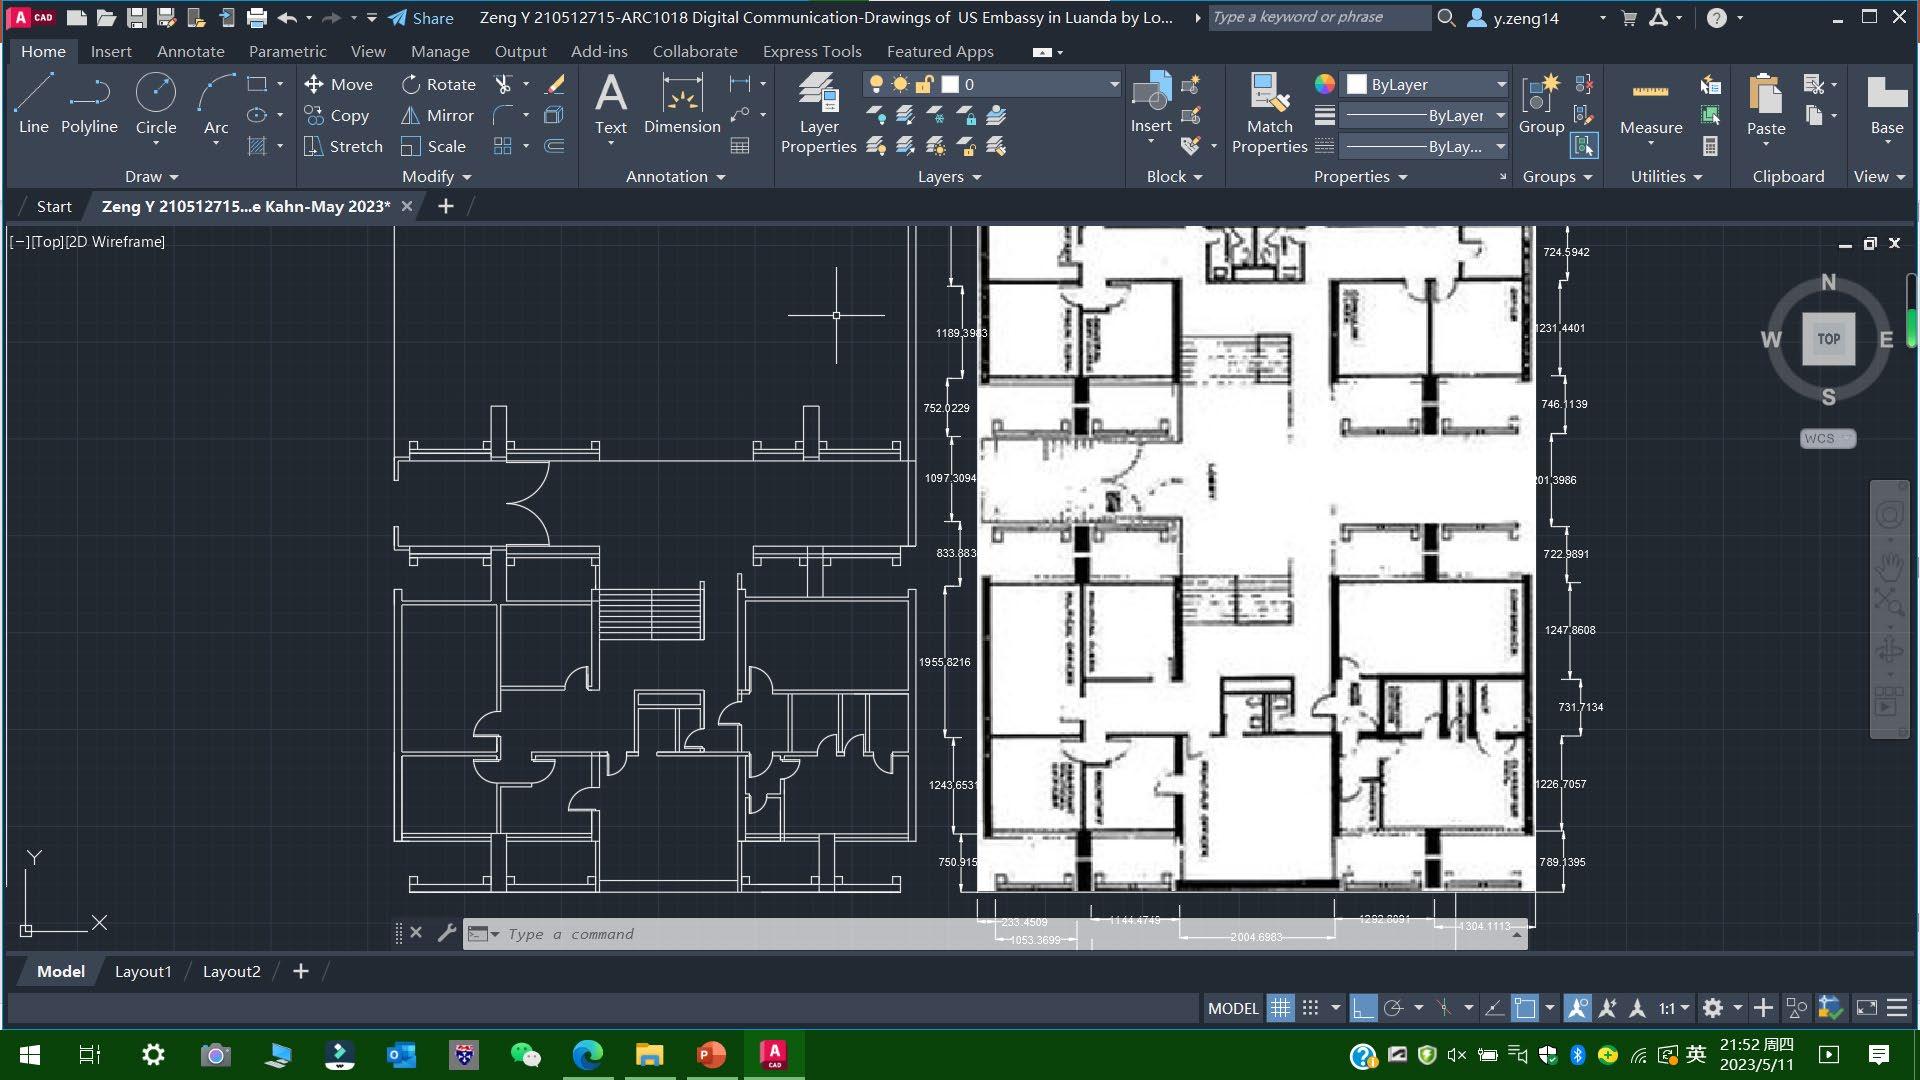Image resolution: width=1920 pixels, height=1080 pixels.
Task: Click the Mirror tool in Modify panel
Action: click(437, 116)
